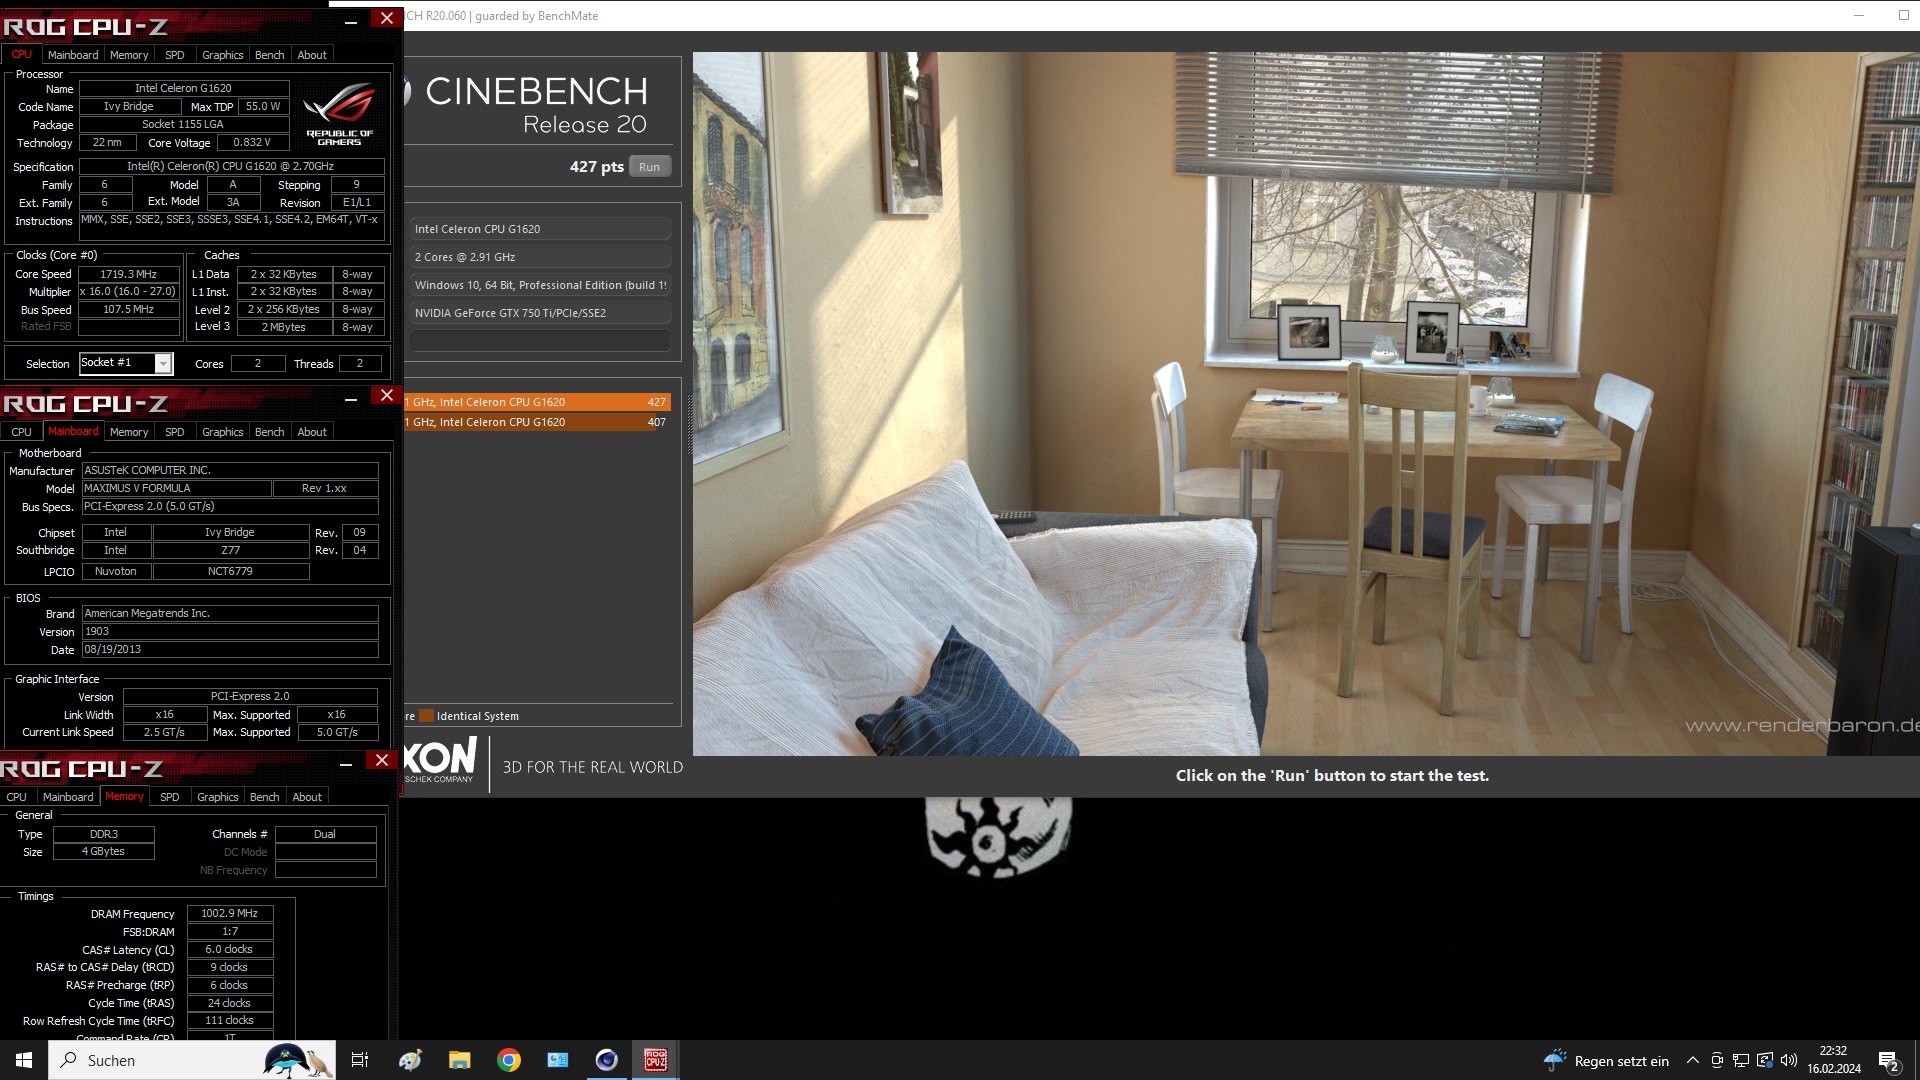Minimize the top ROG CPU-Z window
Image resolution: width=1920 pixels, height=1080 pixels.
(x=351, y=22)
